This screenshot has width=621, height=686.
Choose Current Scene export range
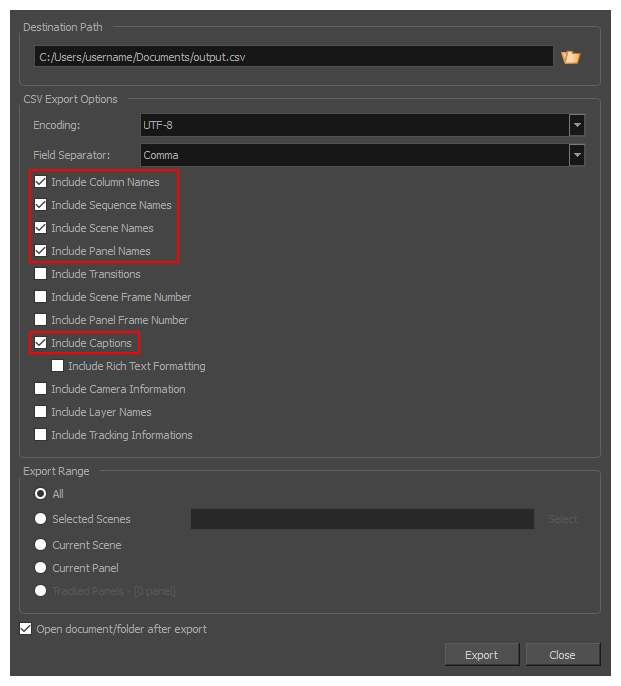41,545
